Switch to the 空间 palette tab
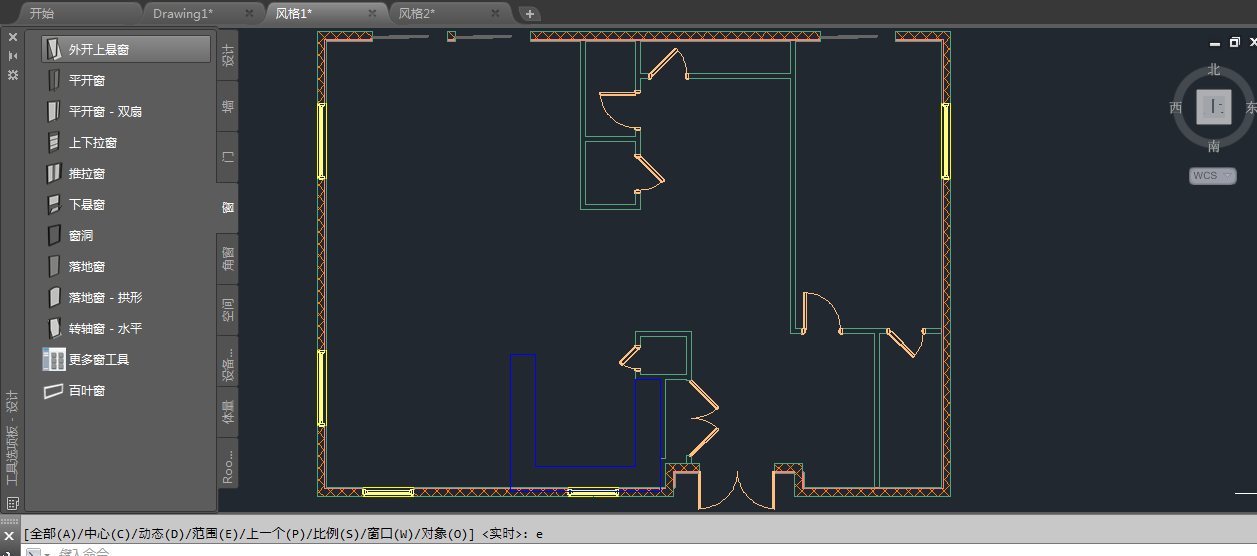The height and width of the screenshot is (556, 1257). tap(228, 310)
